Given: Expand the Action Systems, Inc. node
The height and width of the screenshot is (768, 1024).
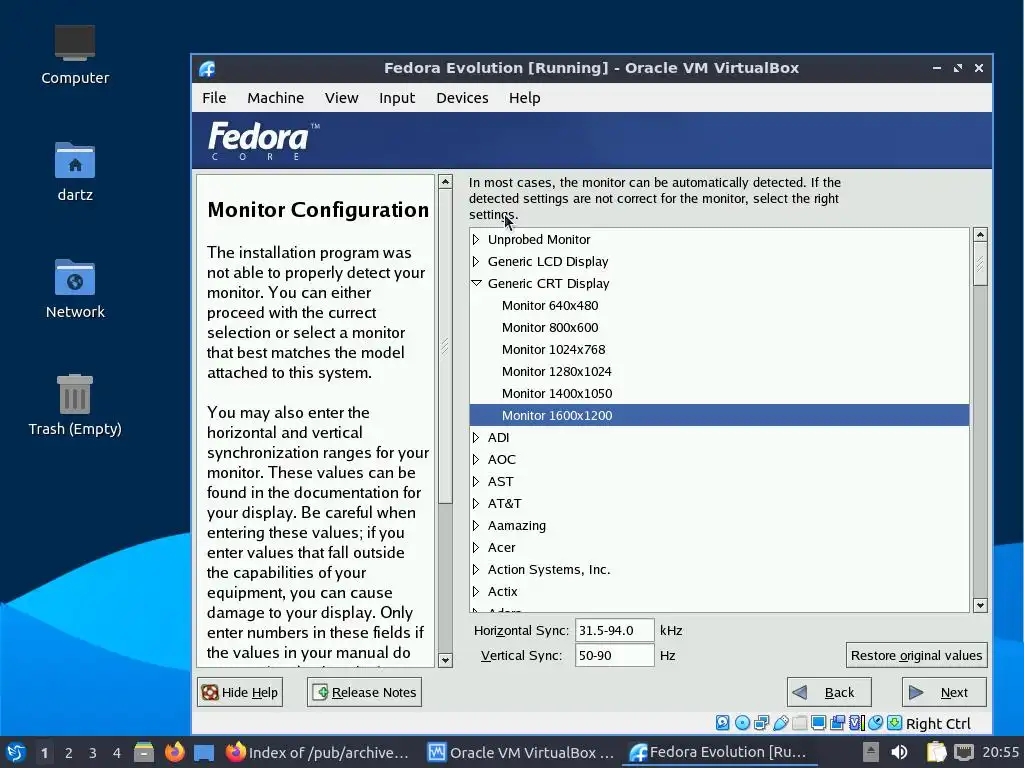Looking at the screenshot, I should 476,569.
